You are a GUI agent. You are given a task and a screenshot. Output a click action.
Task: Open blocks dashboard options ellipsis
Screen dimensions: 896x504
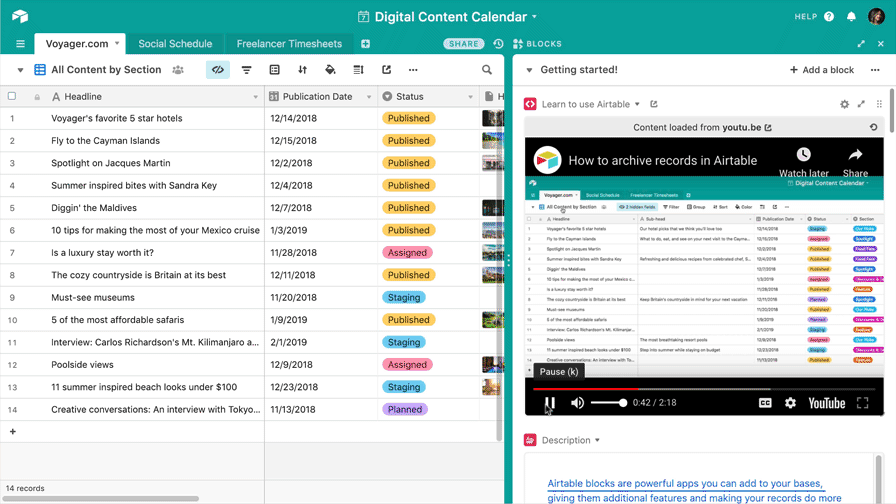(875, 70)
